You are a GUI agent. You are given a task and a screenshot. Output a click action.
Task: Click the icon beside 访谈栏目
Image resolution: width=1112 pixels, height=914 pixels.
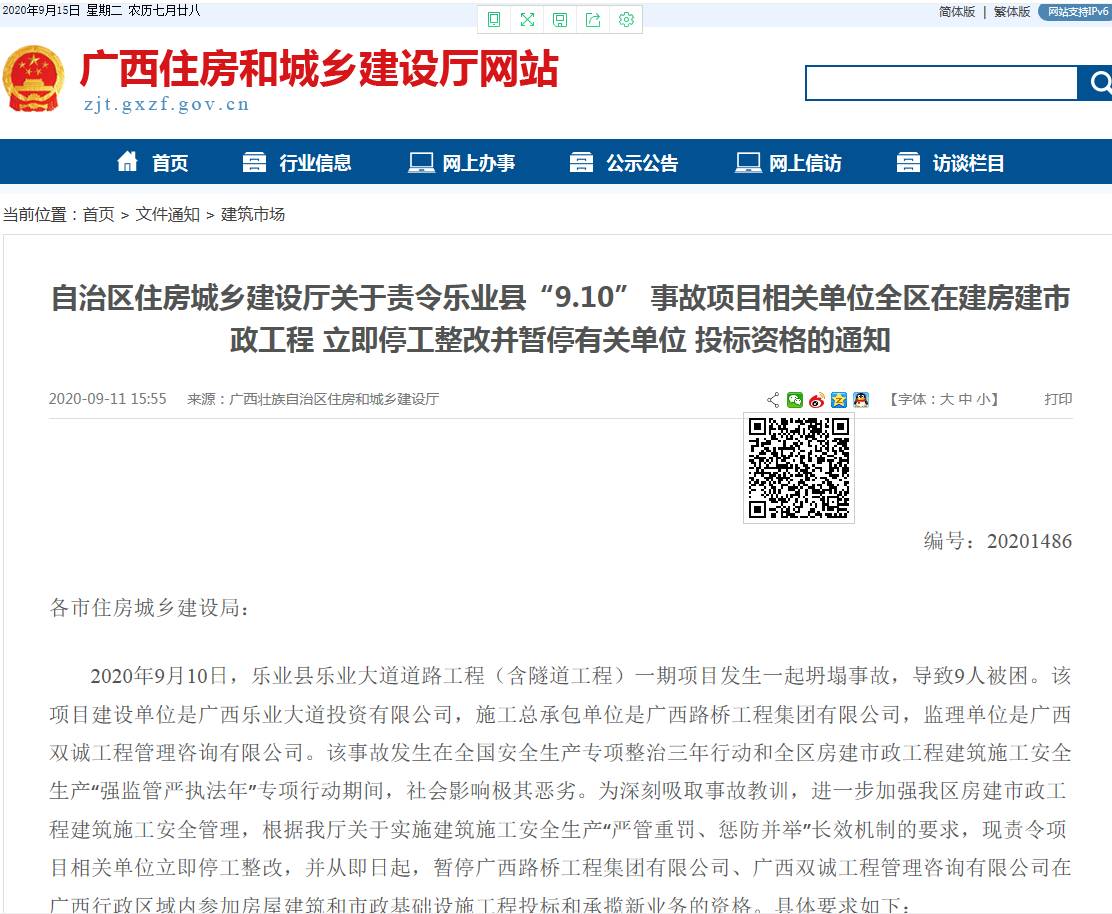pyautogui.click(x=908, y=162)
